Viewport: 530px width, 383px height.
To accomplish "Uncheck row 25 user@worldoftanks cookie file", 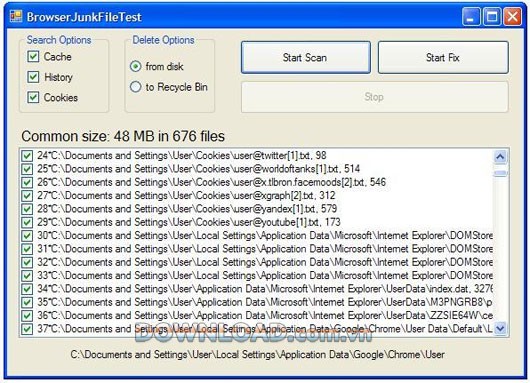I will click(27, 169).
